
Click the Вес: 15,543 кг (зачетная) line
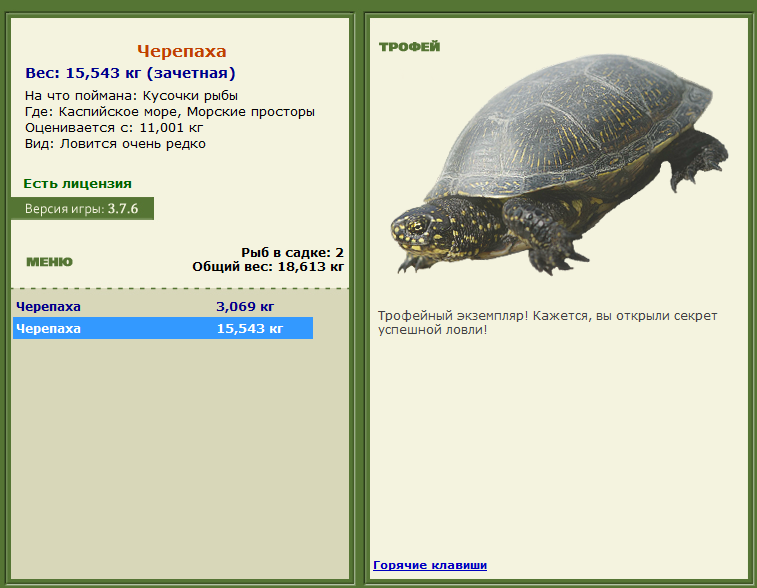pos(130,73)
